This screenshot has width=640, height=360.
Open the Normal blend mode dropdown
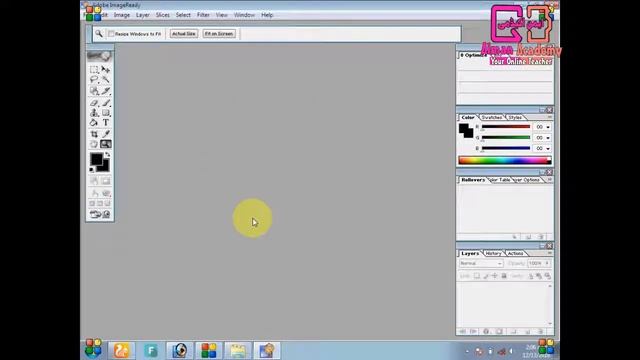(x=481, y=264)
